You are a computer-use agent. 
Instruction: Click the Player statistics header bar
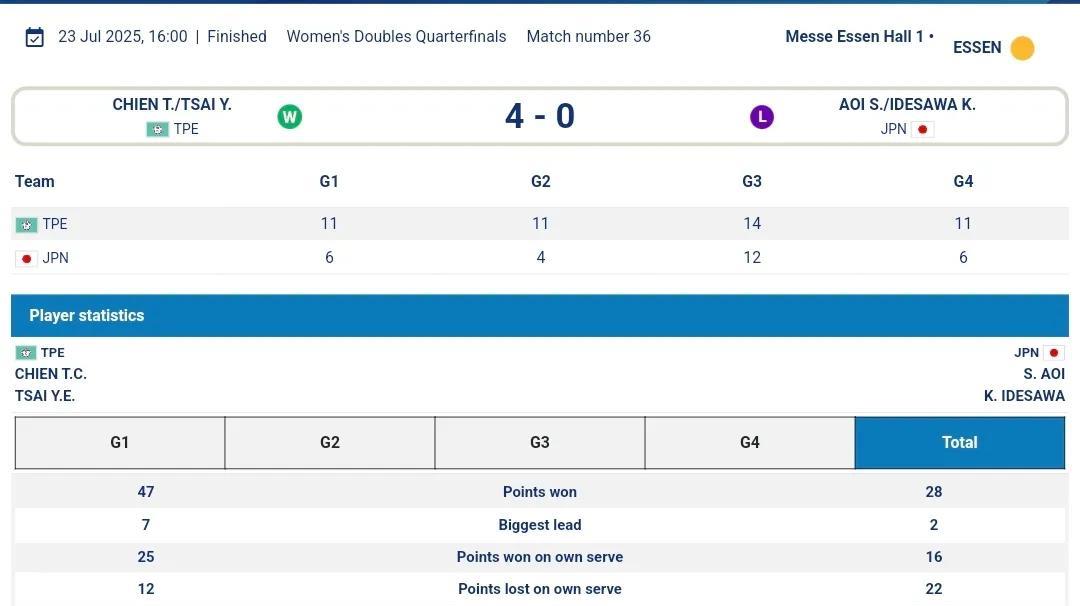(x=540, y=316)
